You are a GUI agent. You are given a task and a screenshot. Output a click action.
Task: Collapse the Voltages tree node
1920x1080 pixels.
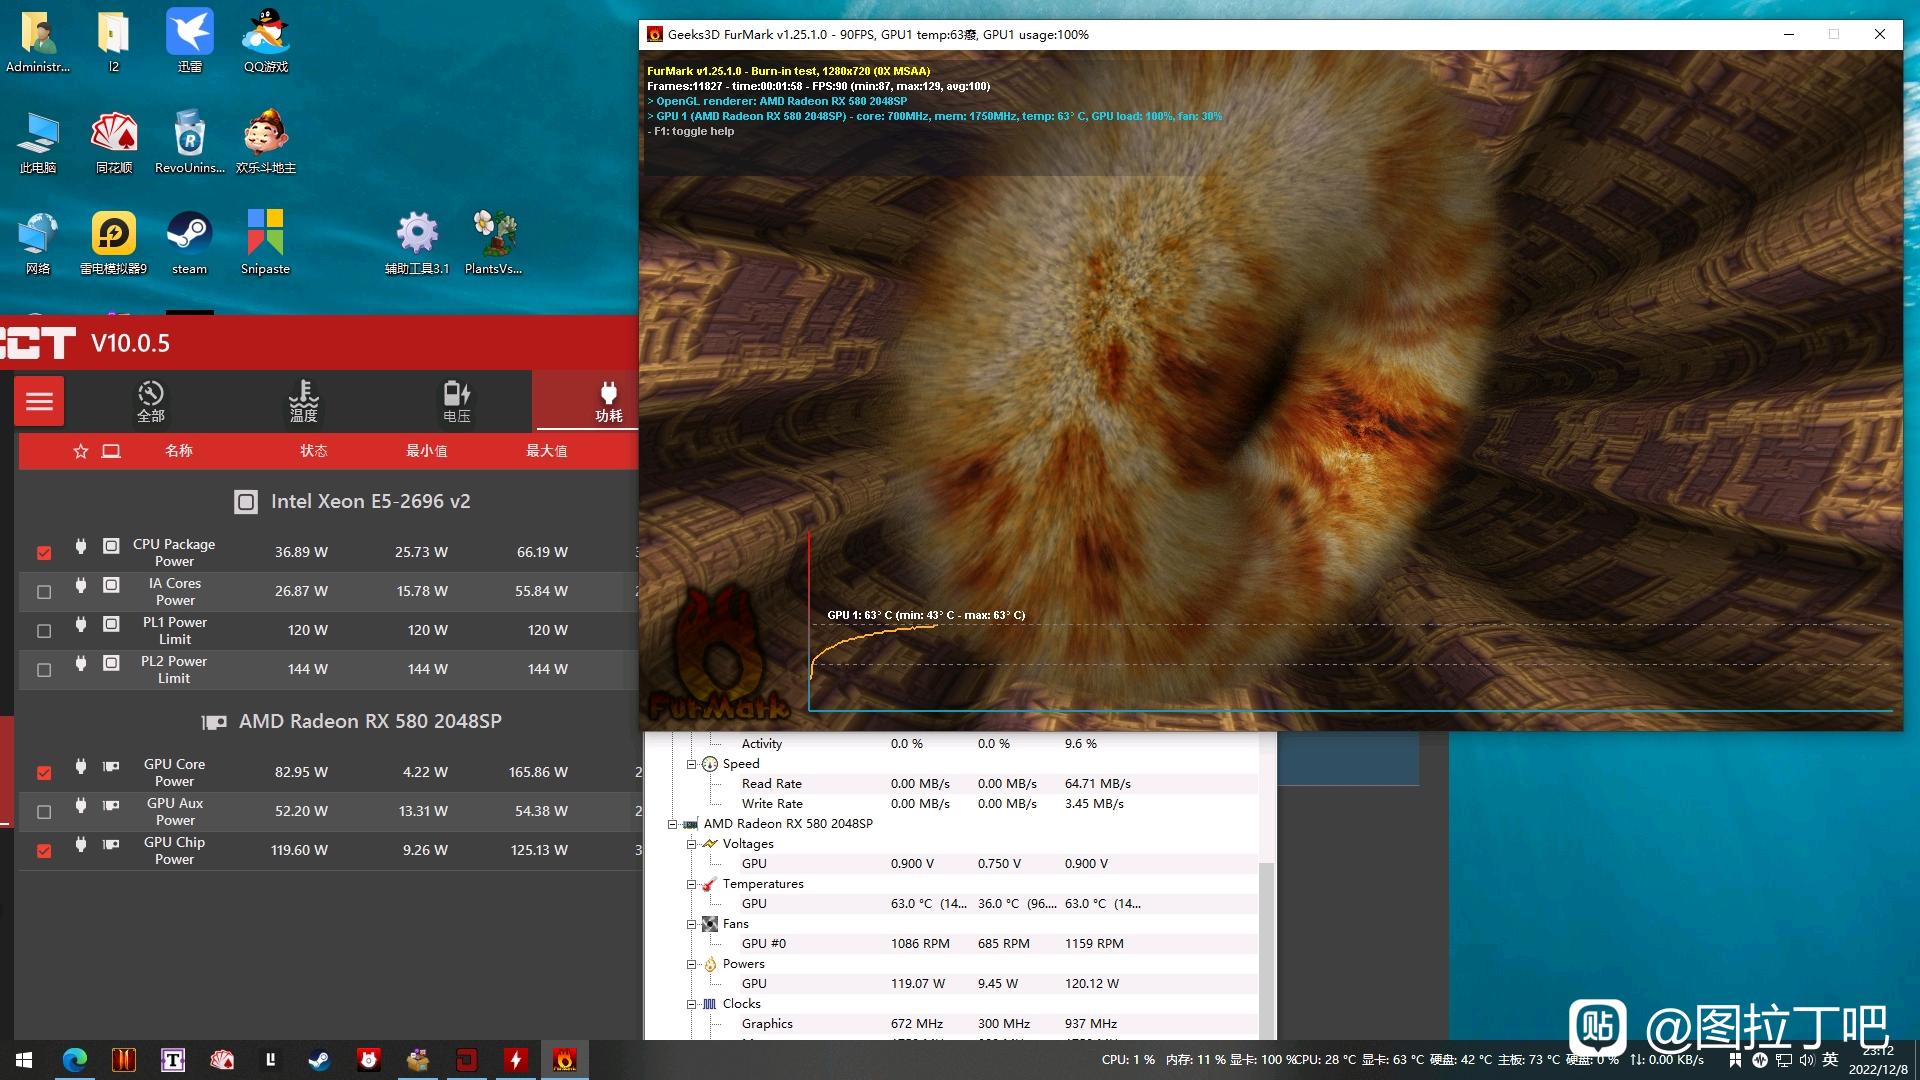691,844
